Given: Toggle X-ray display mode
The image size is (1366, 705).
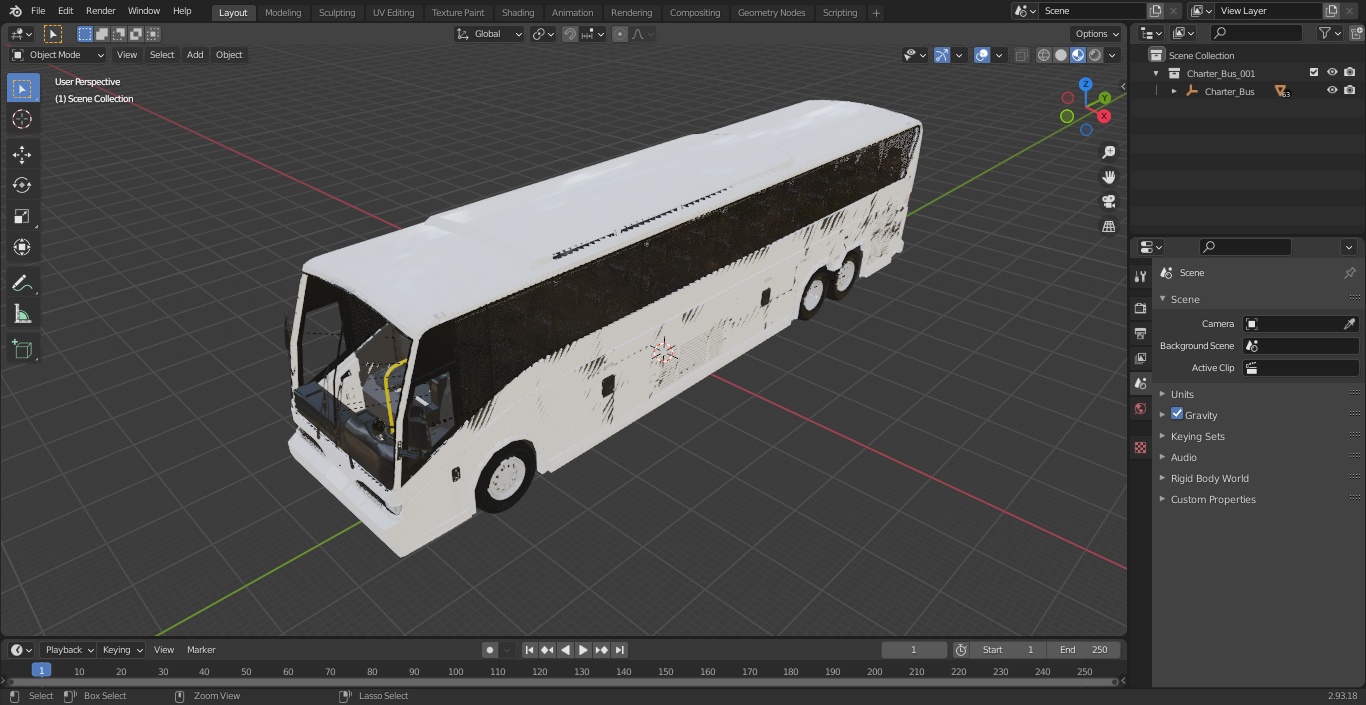Looking at the screenshot, I should pyautogui.click(x=1021, y=55).
